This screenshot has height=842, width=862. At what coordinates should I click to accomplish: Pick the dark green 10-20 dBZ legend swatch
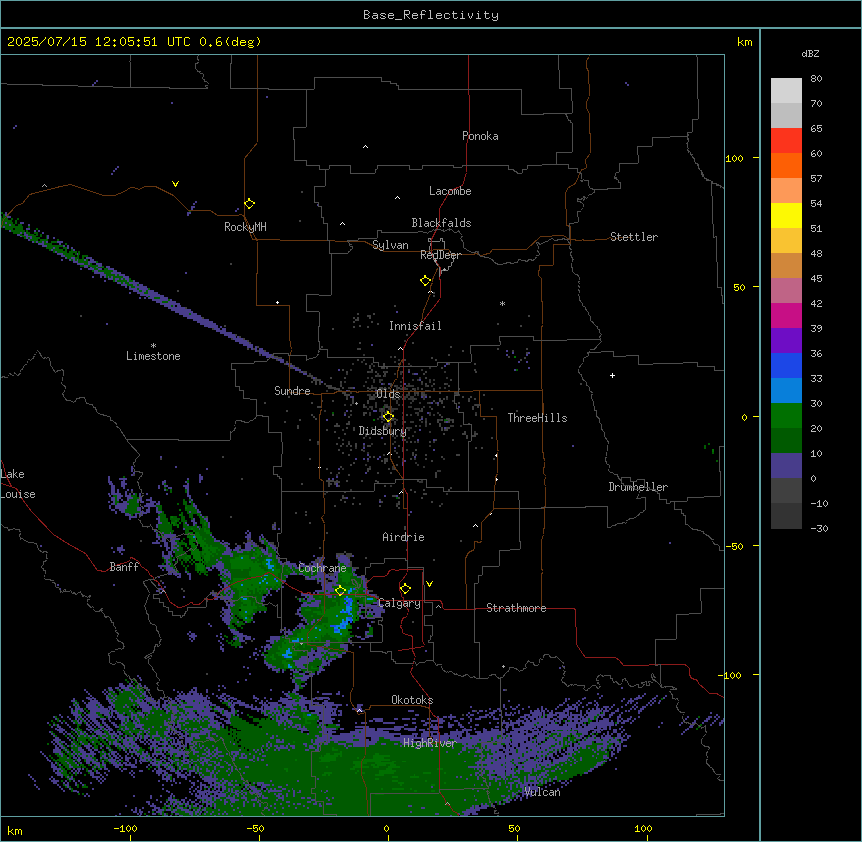point(786,441)
